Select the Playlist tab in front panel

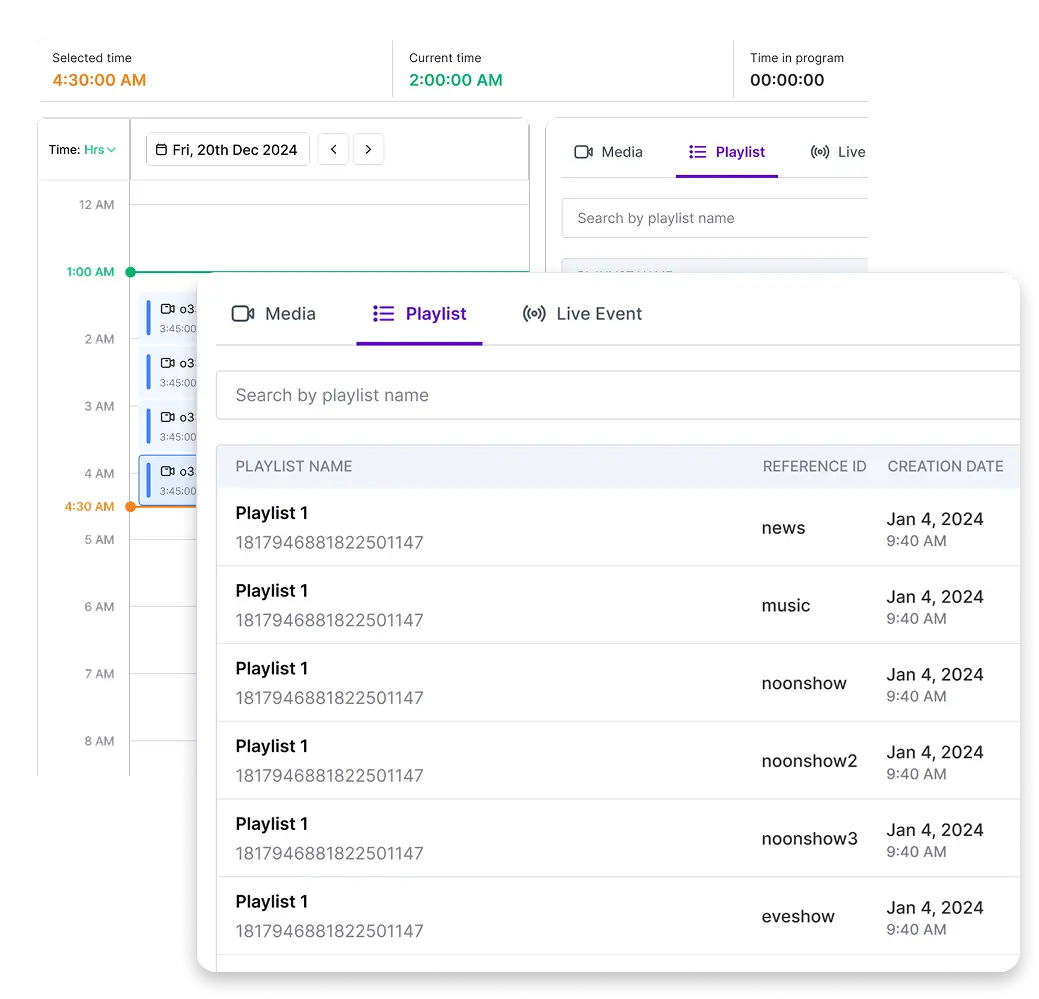pos(419,313)
